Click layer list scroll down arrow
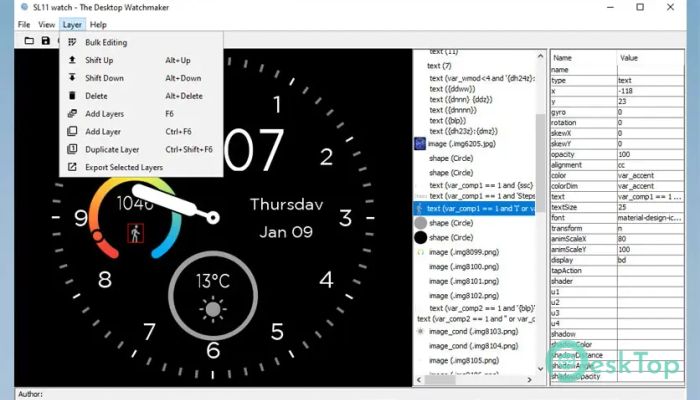The image size is (700, 400). pos(541,369)
